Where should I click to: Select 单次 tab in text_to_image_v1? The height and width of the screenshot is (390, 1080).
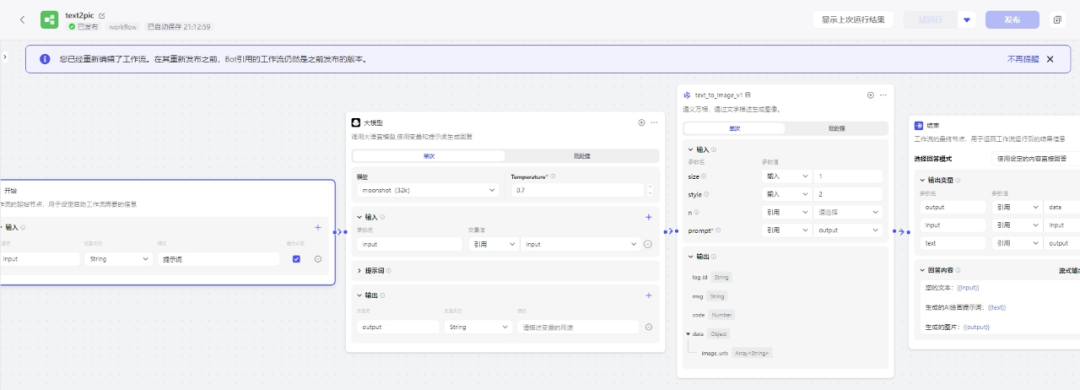(734, 129)
